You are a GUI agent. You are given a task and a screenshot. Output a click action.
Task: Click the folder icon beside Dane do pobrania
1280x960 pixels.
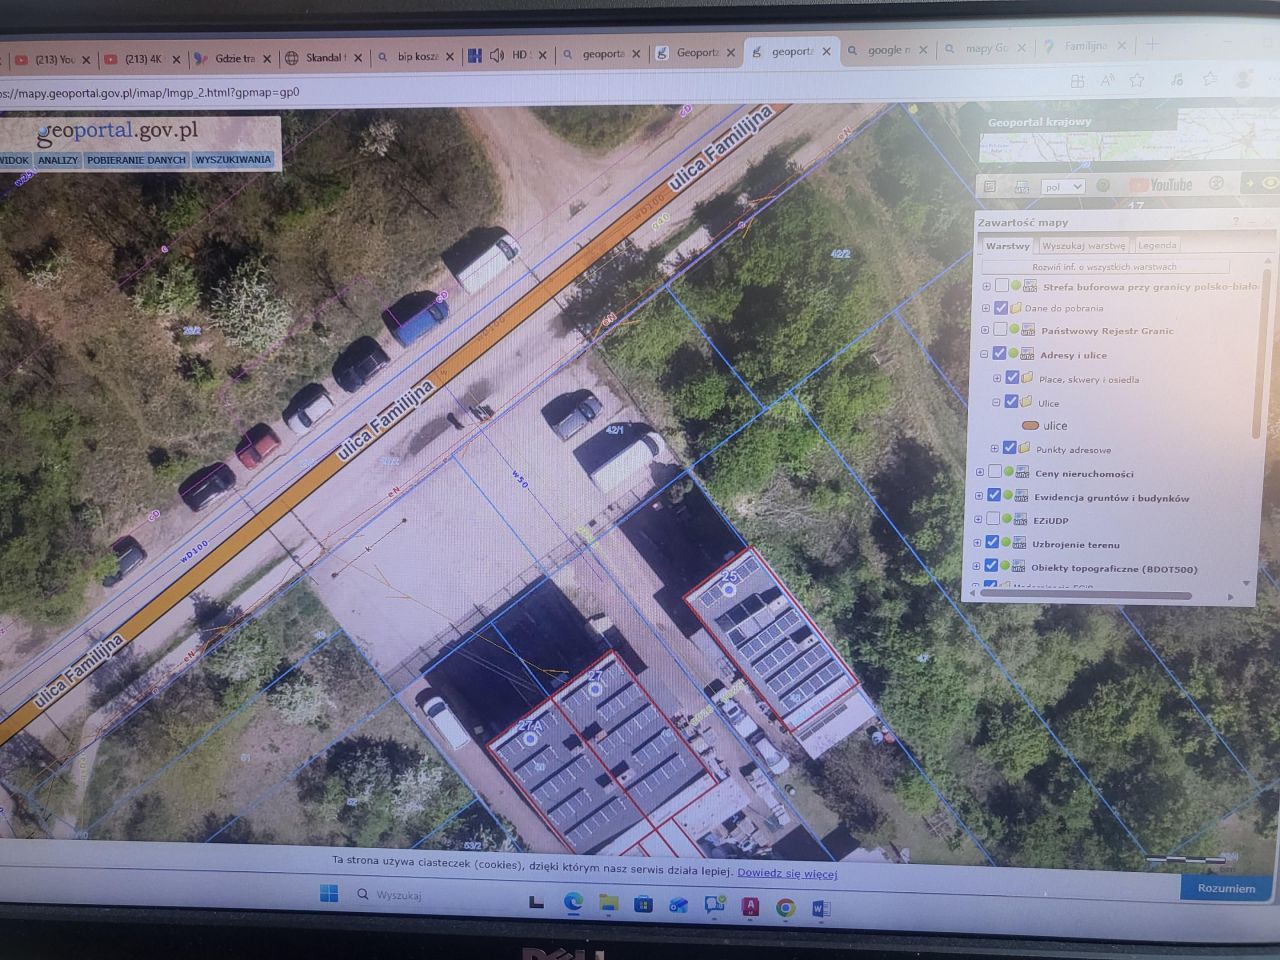(x=1015, y=308)
